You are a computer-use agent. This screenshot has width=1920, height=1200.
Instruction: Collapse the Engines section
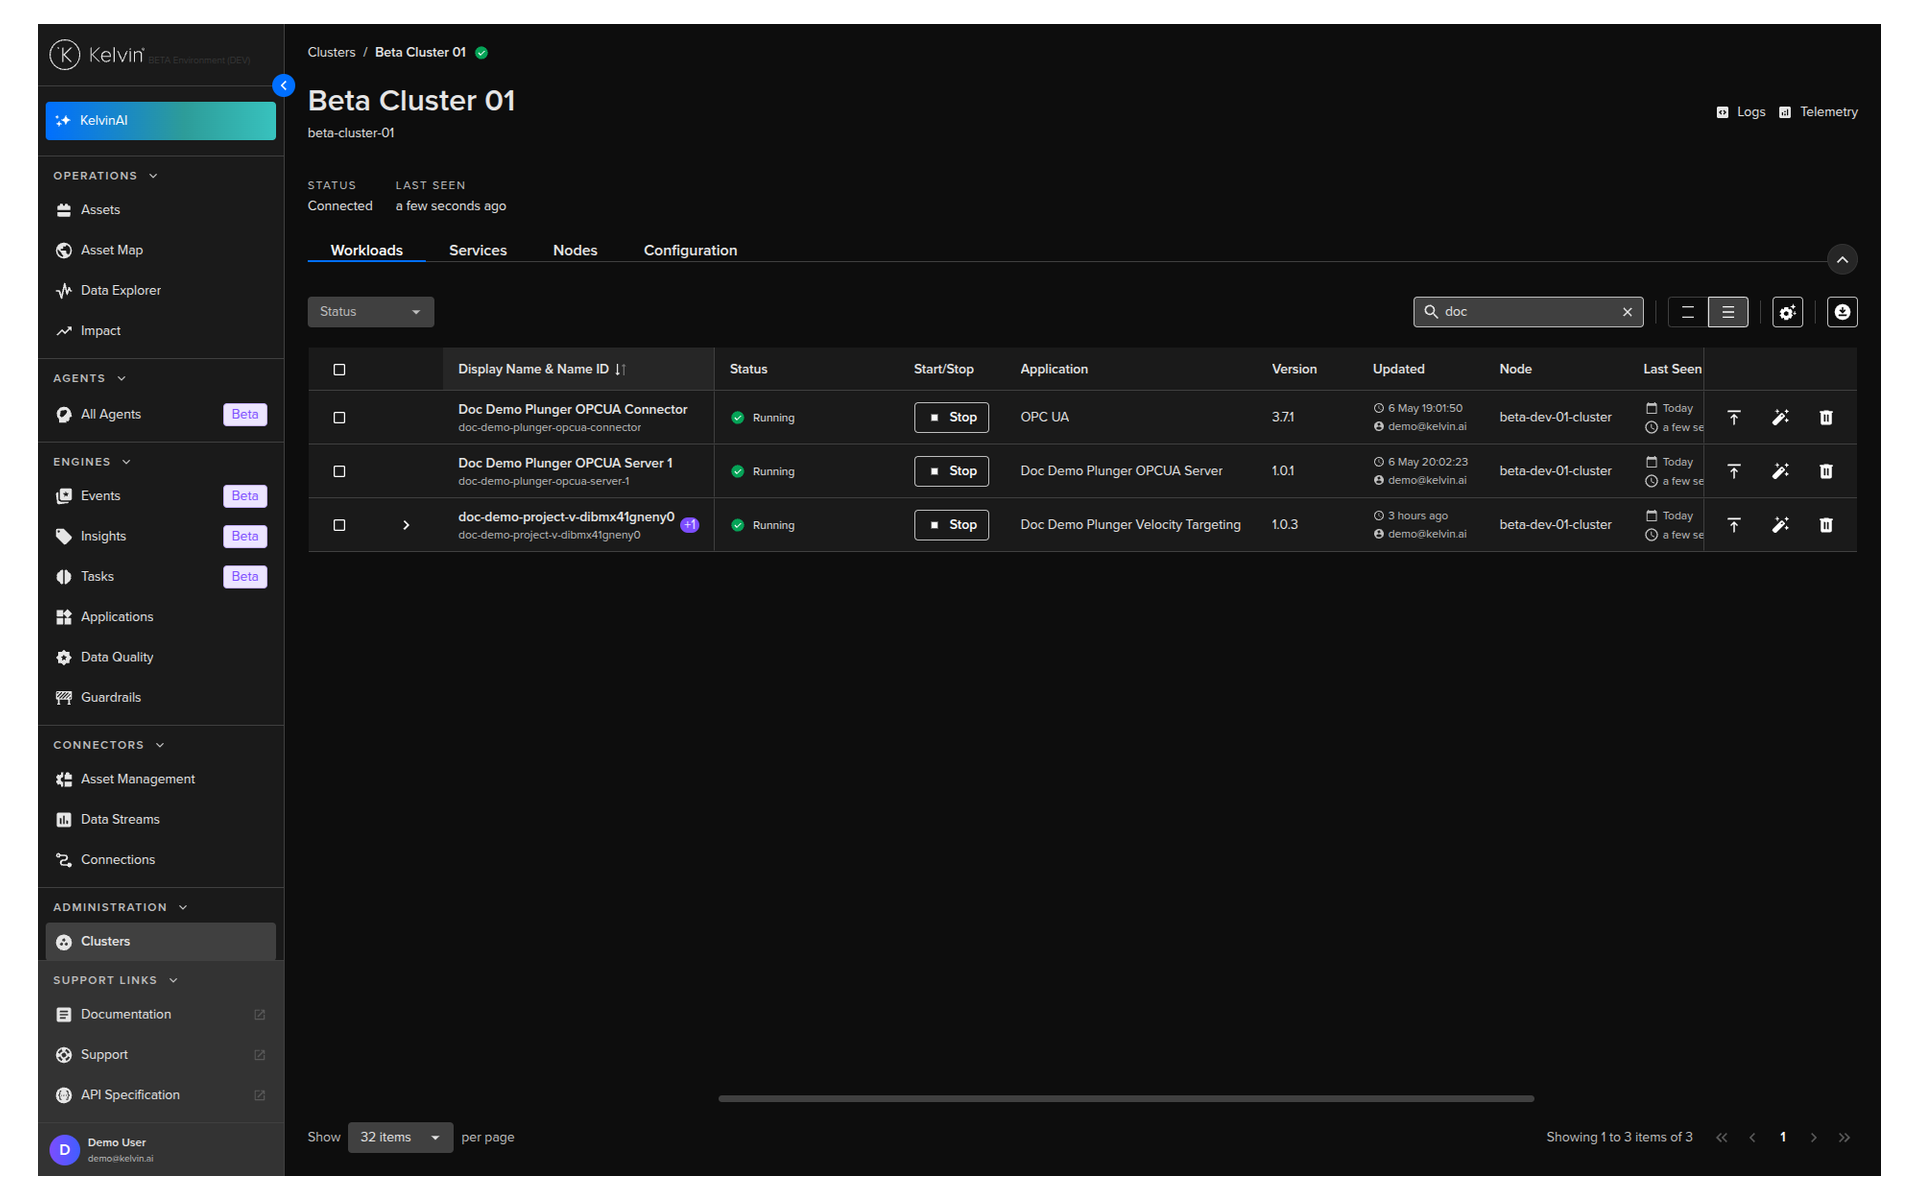point(126,462)
